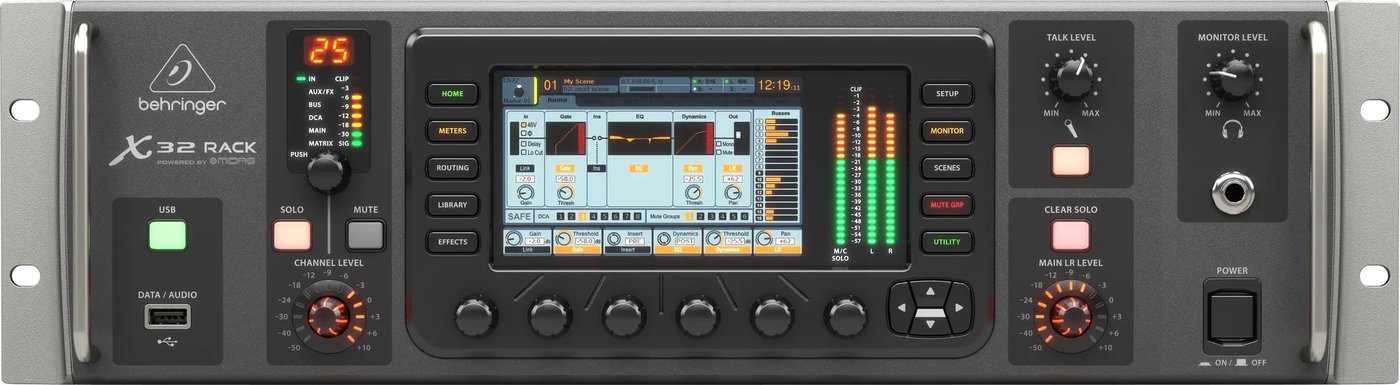Toggle Mute Group 6 assignment

pos(744,216)
